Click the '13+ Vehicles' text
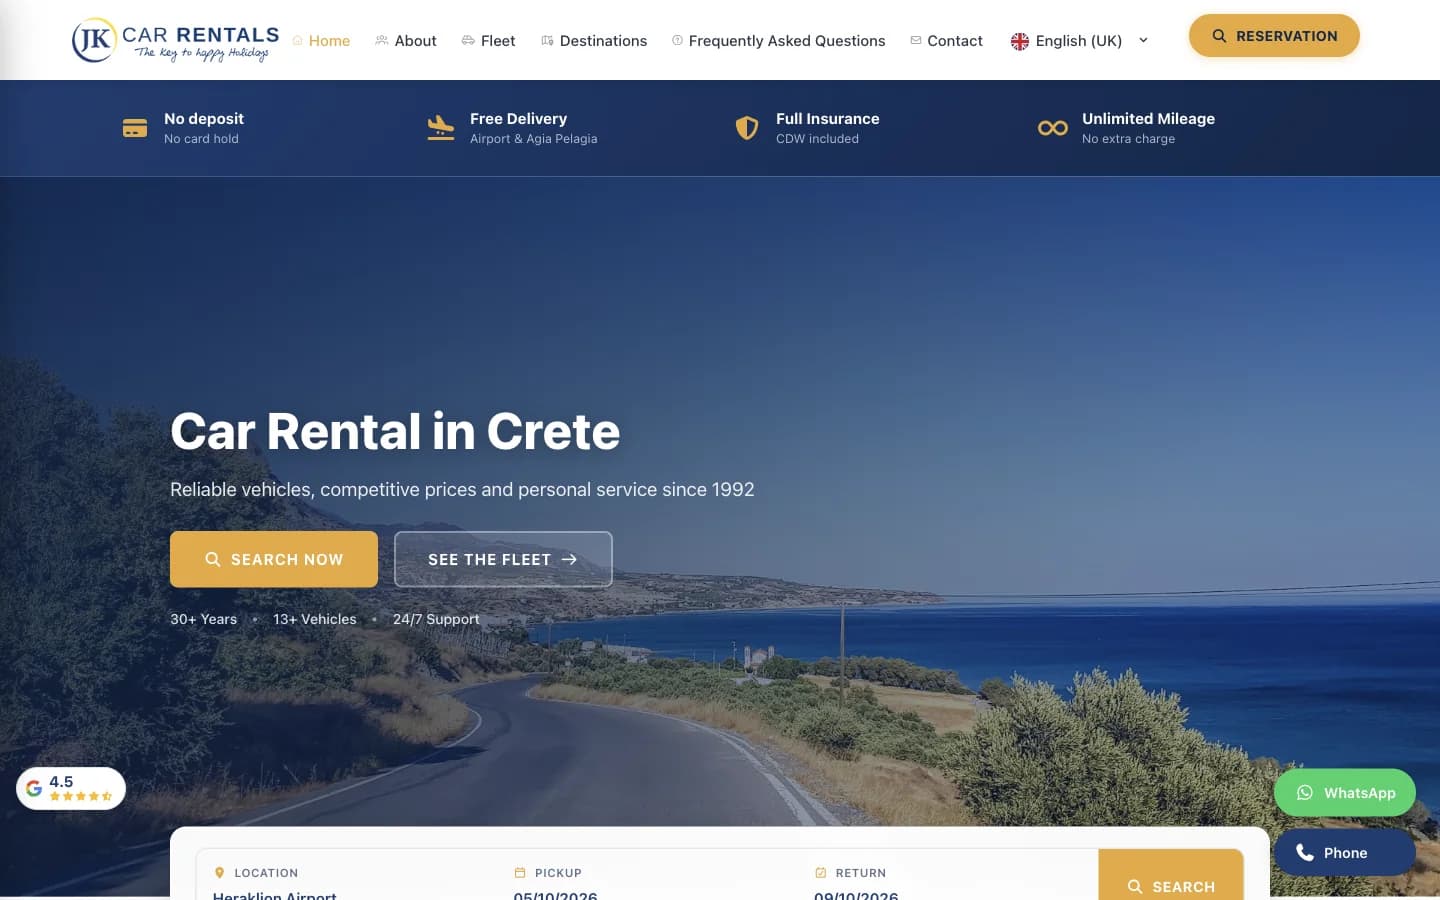 [315, 619]
